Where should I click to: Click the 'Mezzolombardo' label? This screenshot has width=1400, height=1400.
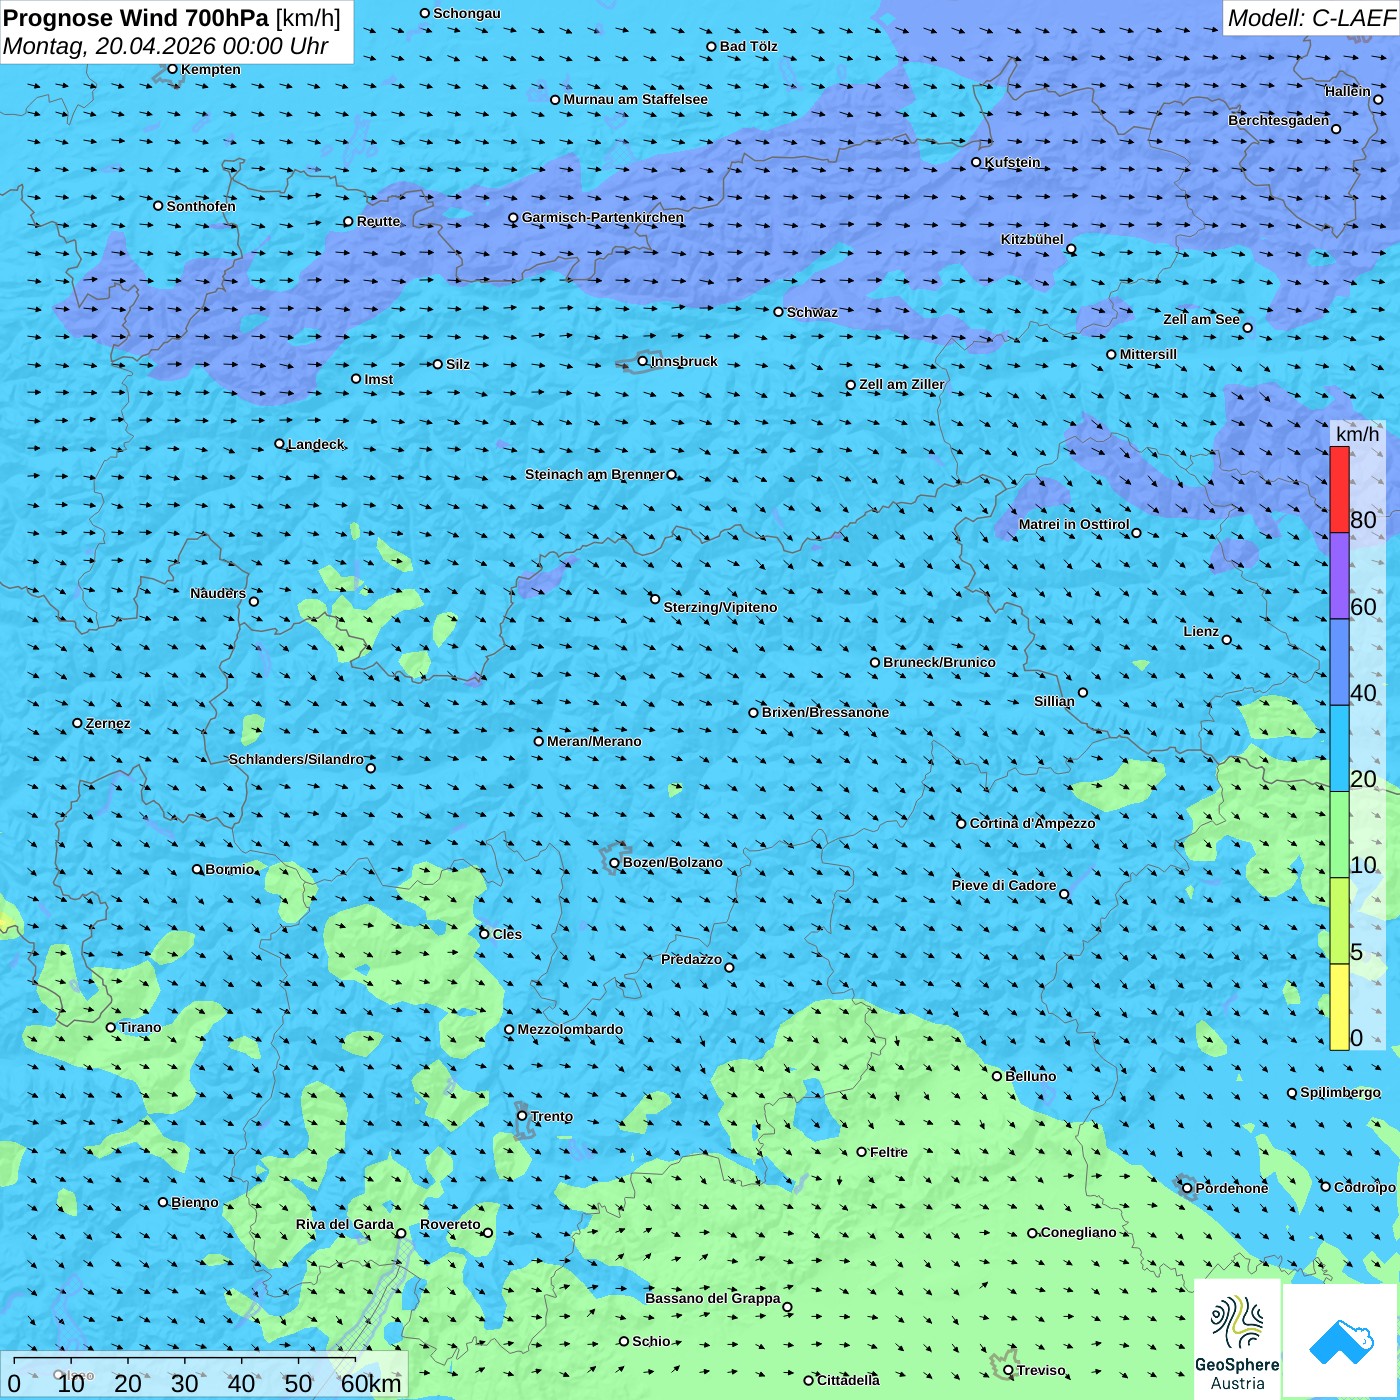[x=570, y=1029]
